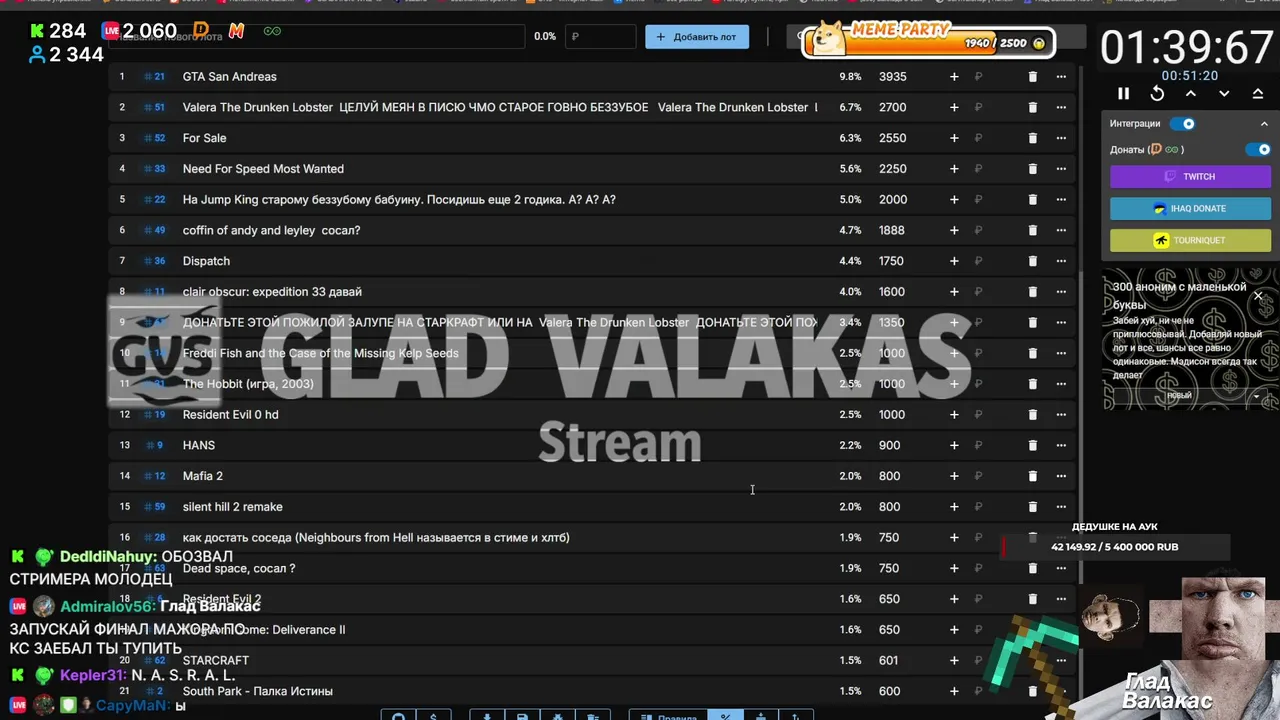
Task: Click the save icon in bottom toolbar
Action: tap(522, 715)
